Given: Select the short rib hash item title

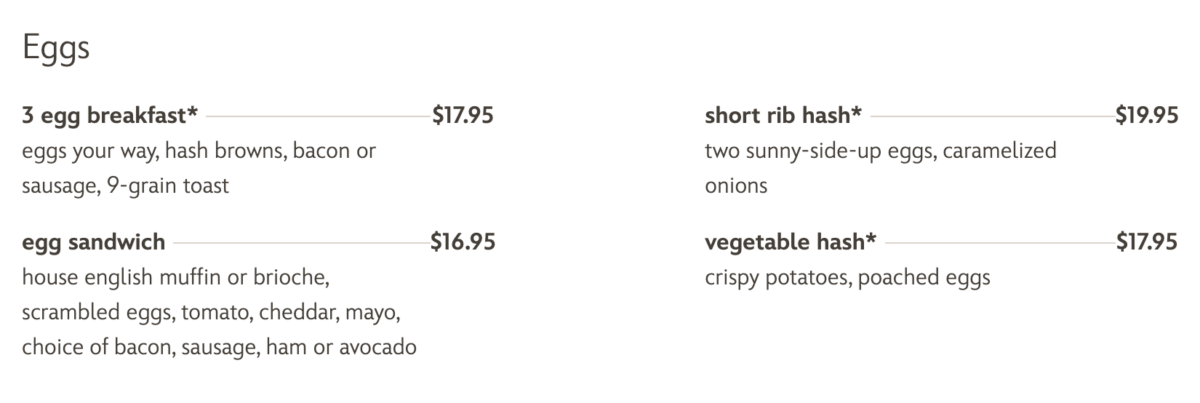Looking at the screenshot, I should click(783, 116).
